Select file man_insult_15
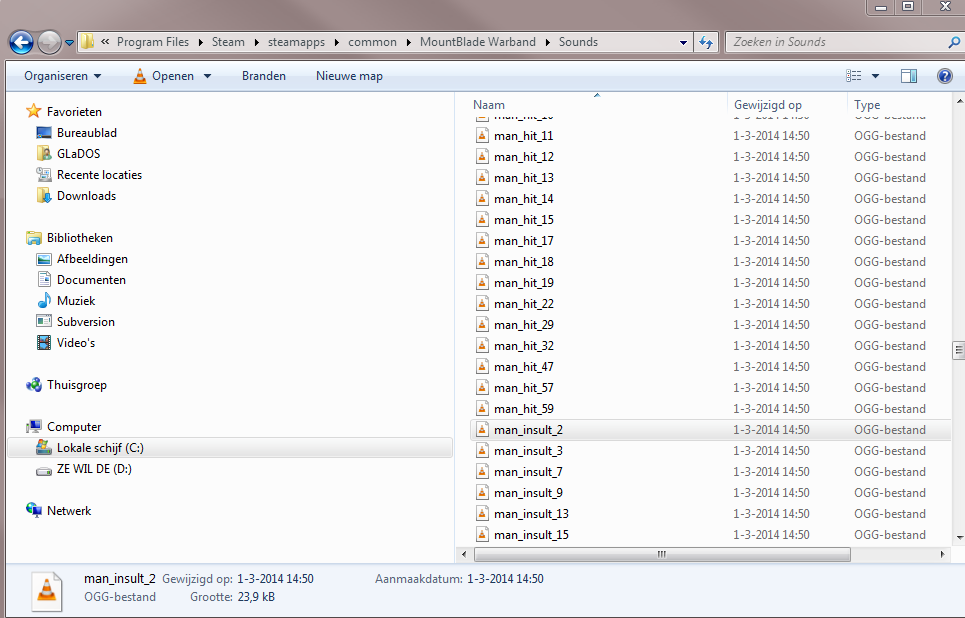Image resolution: width=965 pixels, height=618 pixels. tap(531, 534)
